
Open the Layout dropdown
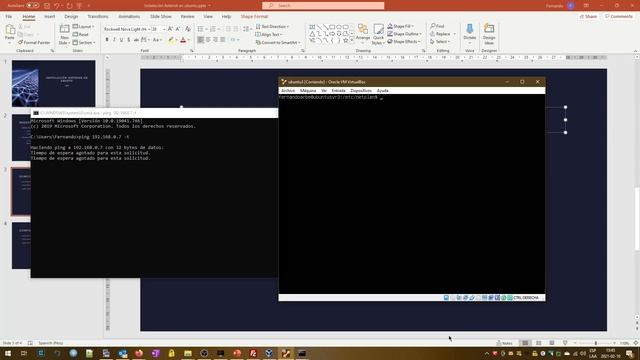point(83,27)
